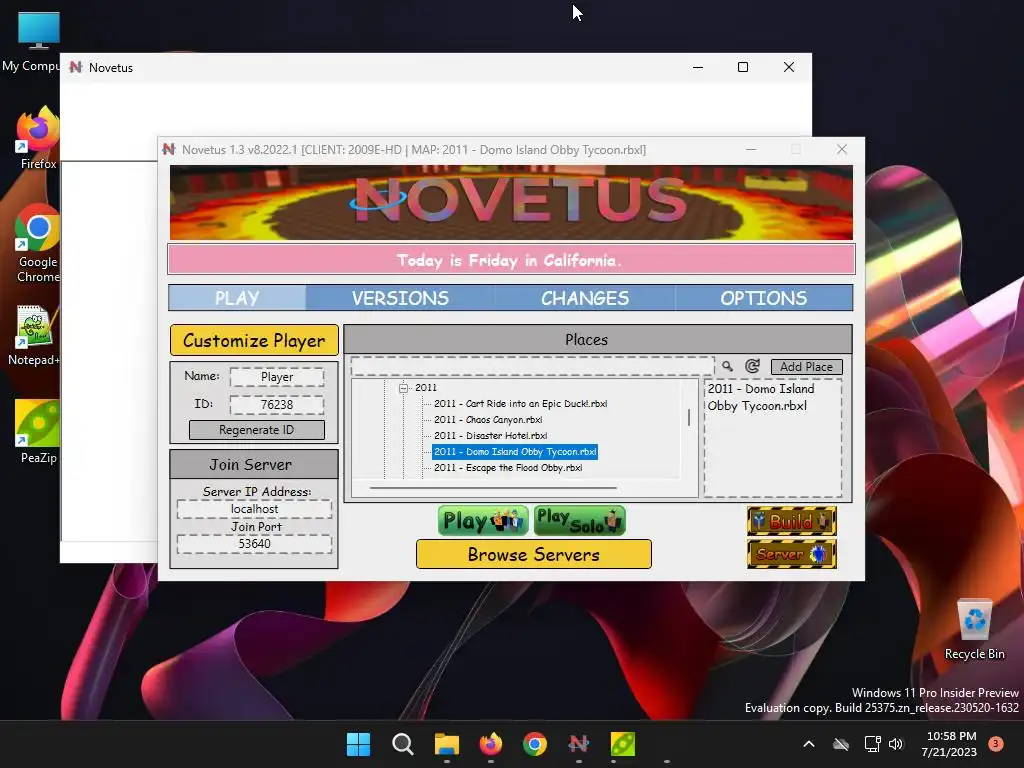Click Regenerate ID button

coord(257,430)
